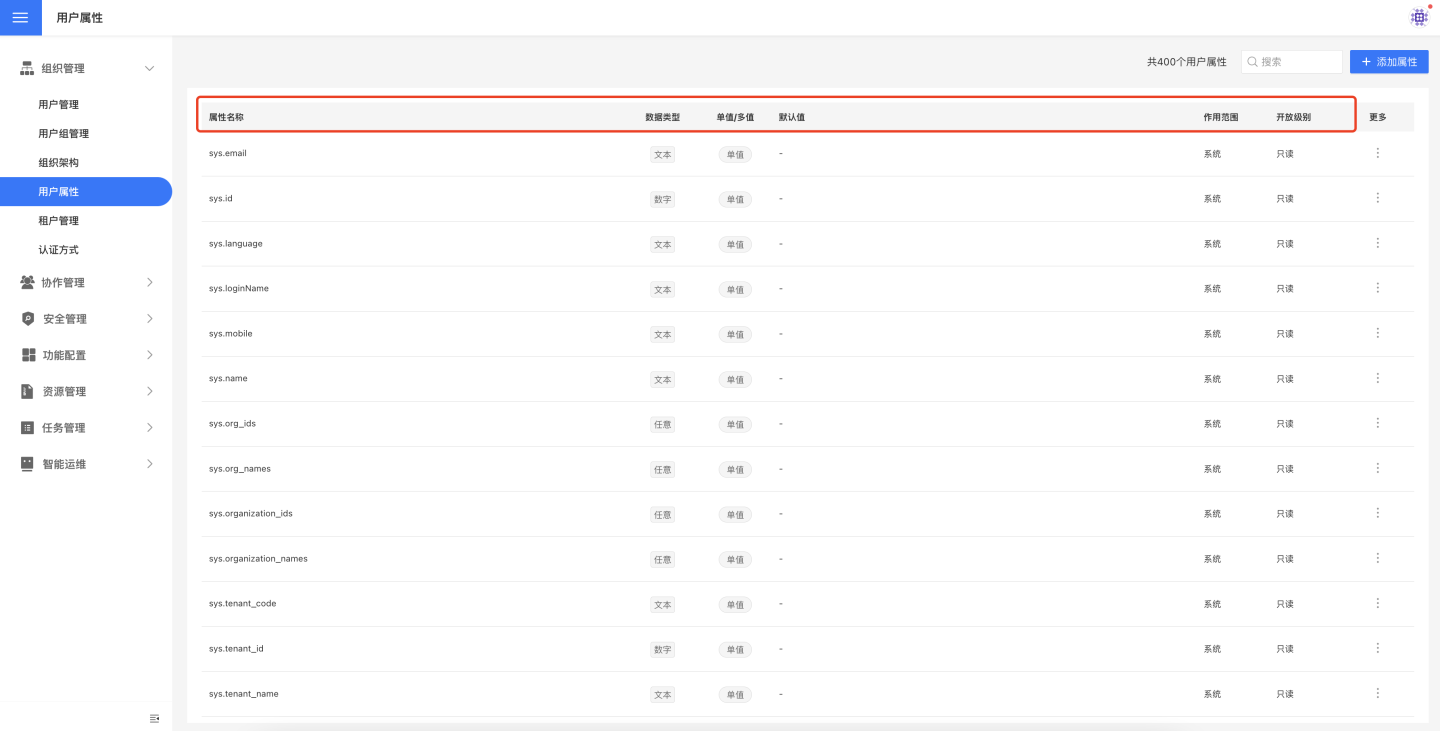
Task: Click the 属性名称 column header
Action: [226, 117]
